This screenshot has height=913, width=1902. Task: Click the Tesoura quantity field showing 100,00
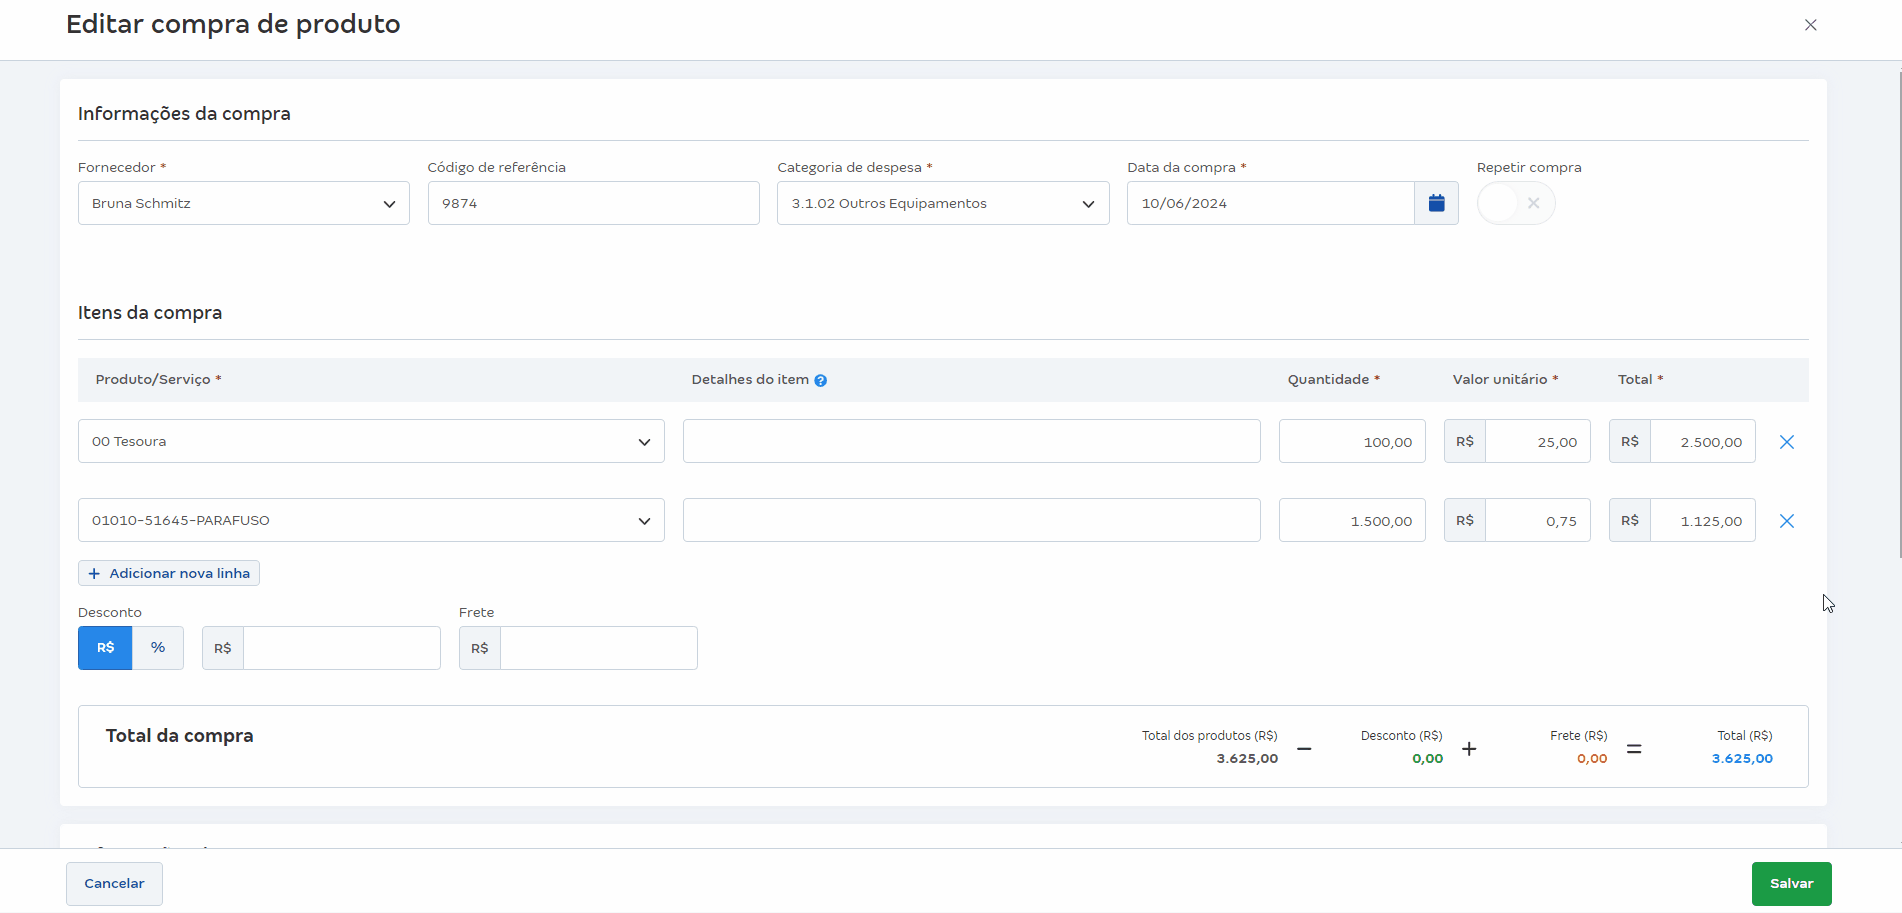(x=1352, y=441)
